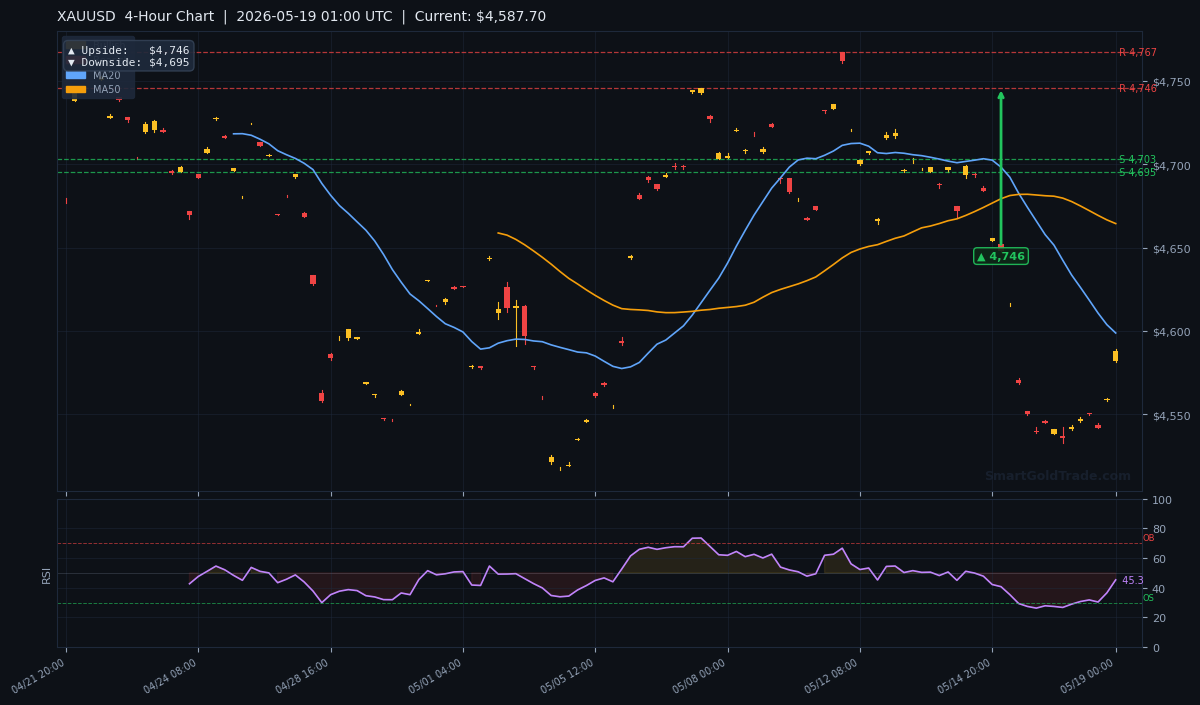Click the 04/21 20:00 time label

pyautogui.click(x=38, y=677)
